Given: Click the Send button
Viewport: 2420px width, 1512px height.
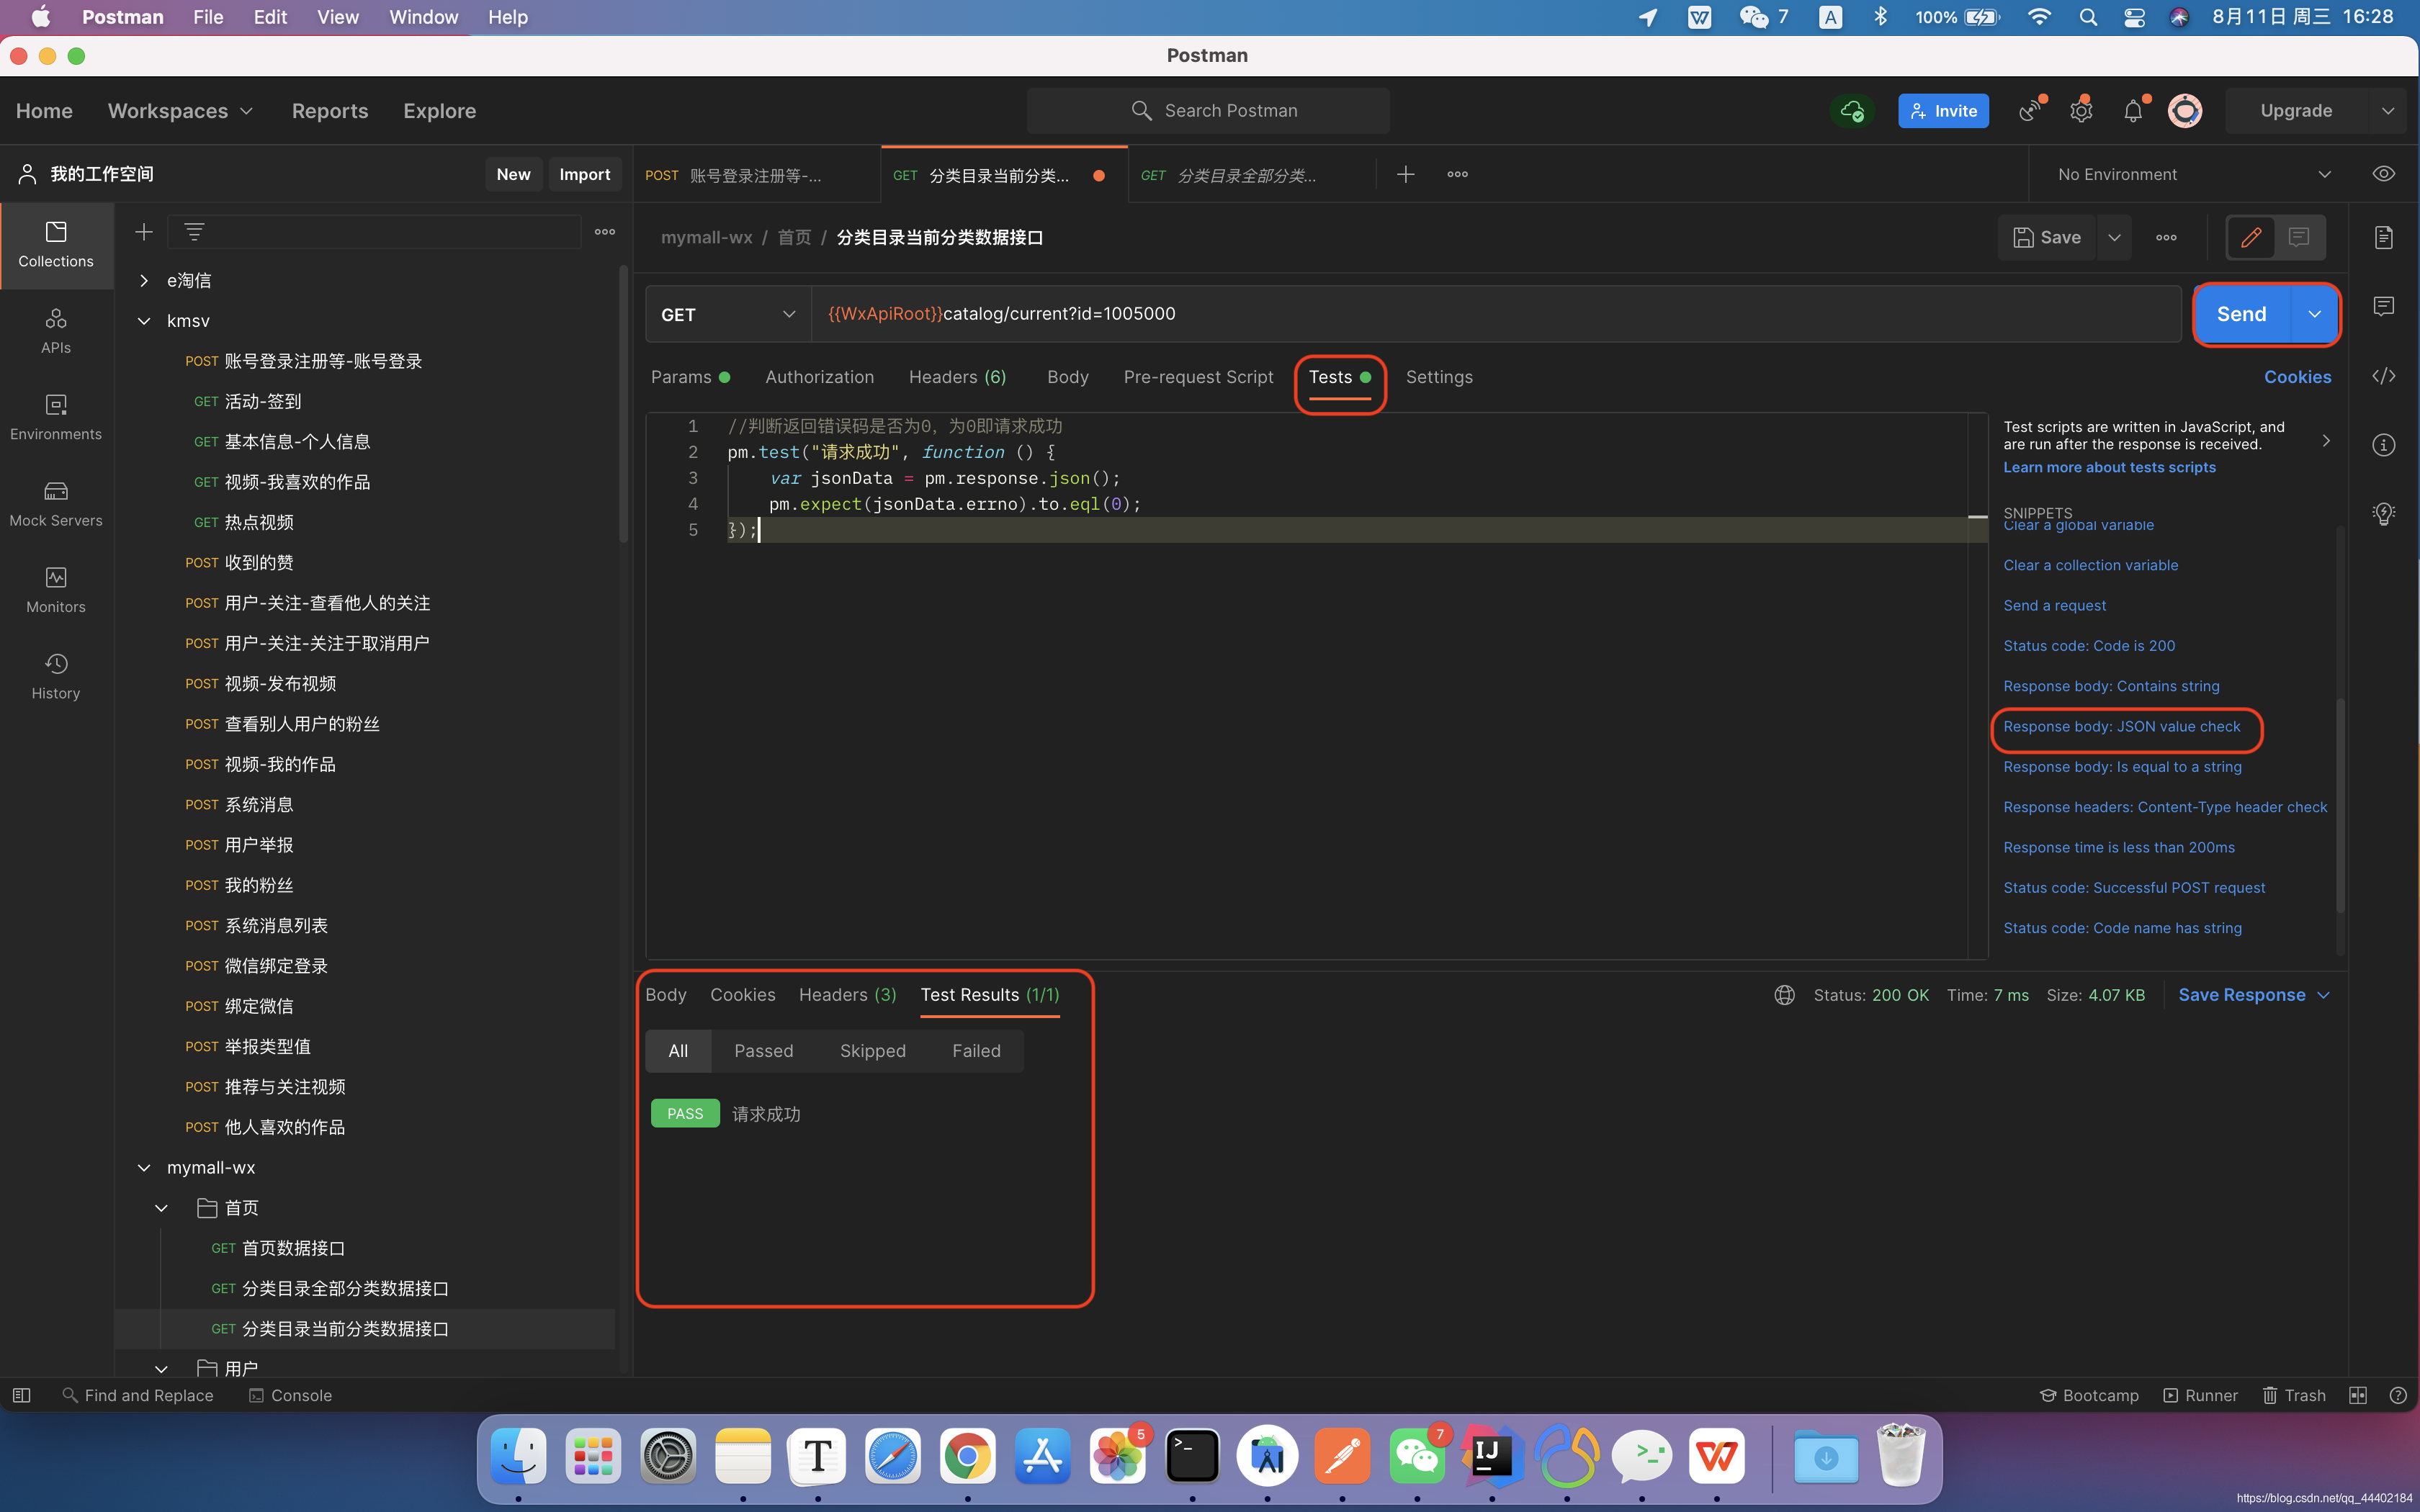Looking at the screenshot, I should [2241, 314].
